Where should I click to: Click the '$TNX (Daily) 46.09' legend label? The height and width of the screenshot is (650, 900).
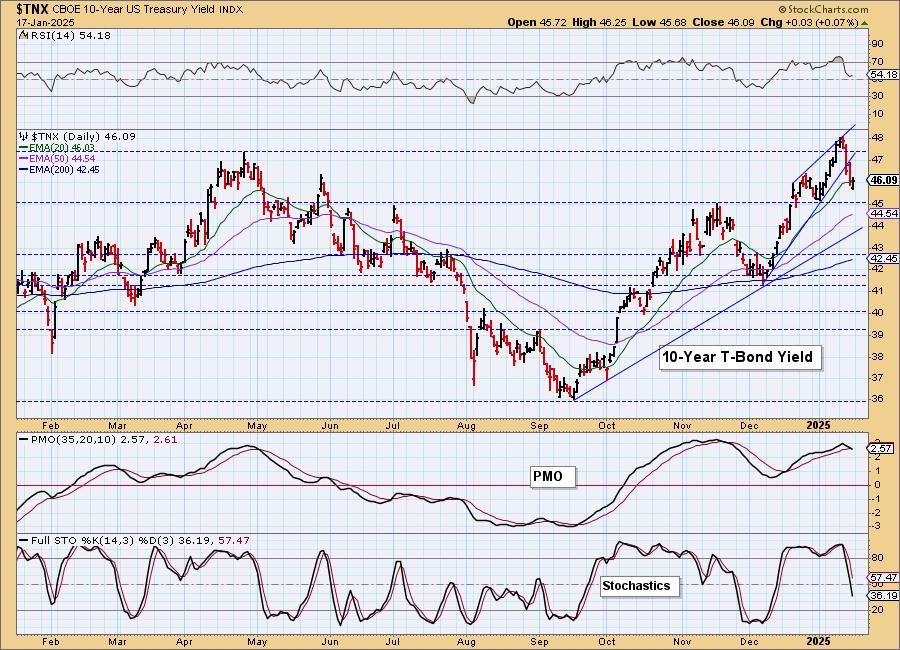pos(83,136)
